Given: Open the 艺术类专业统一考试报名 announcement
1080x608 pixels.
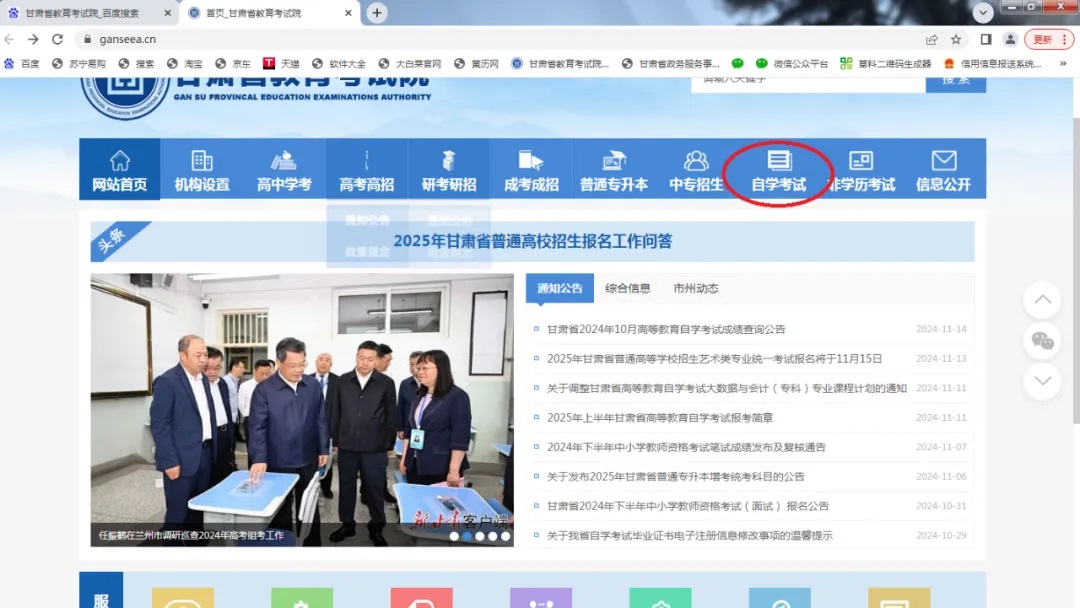Looking at the screenshot, I should click(714, 359).
